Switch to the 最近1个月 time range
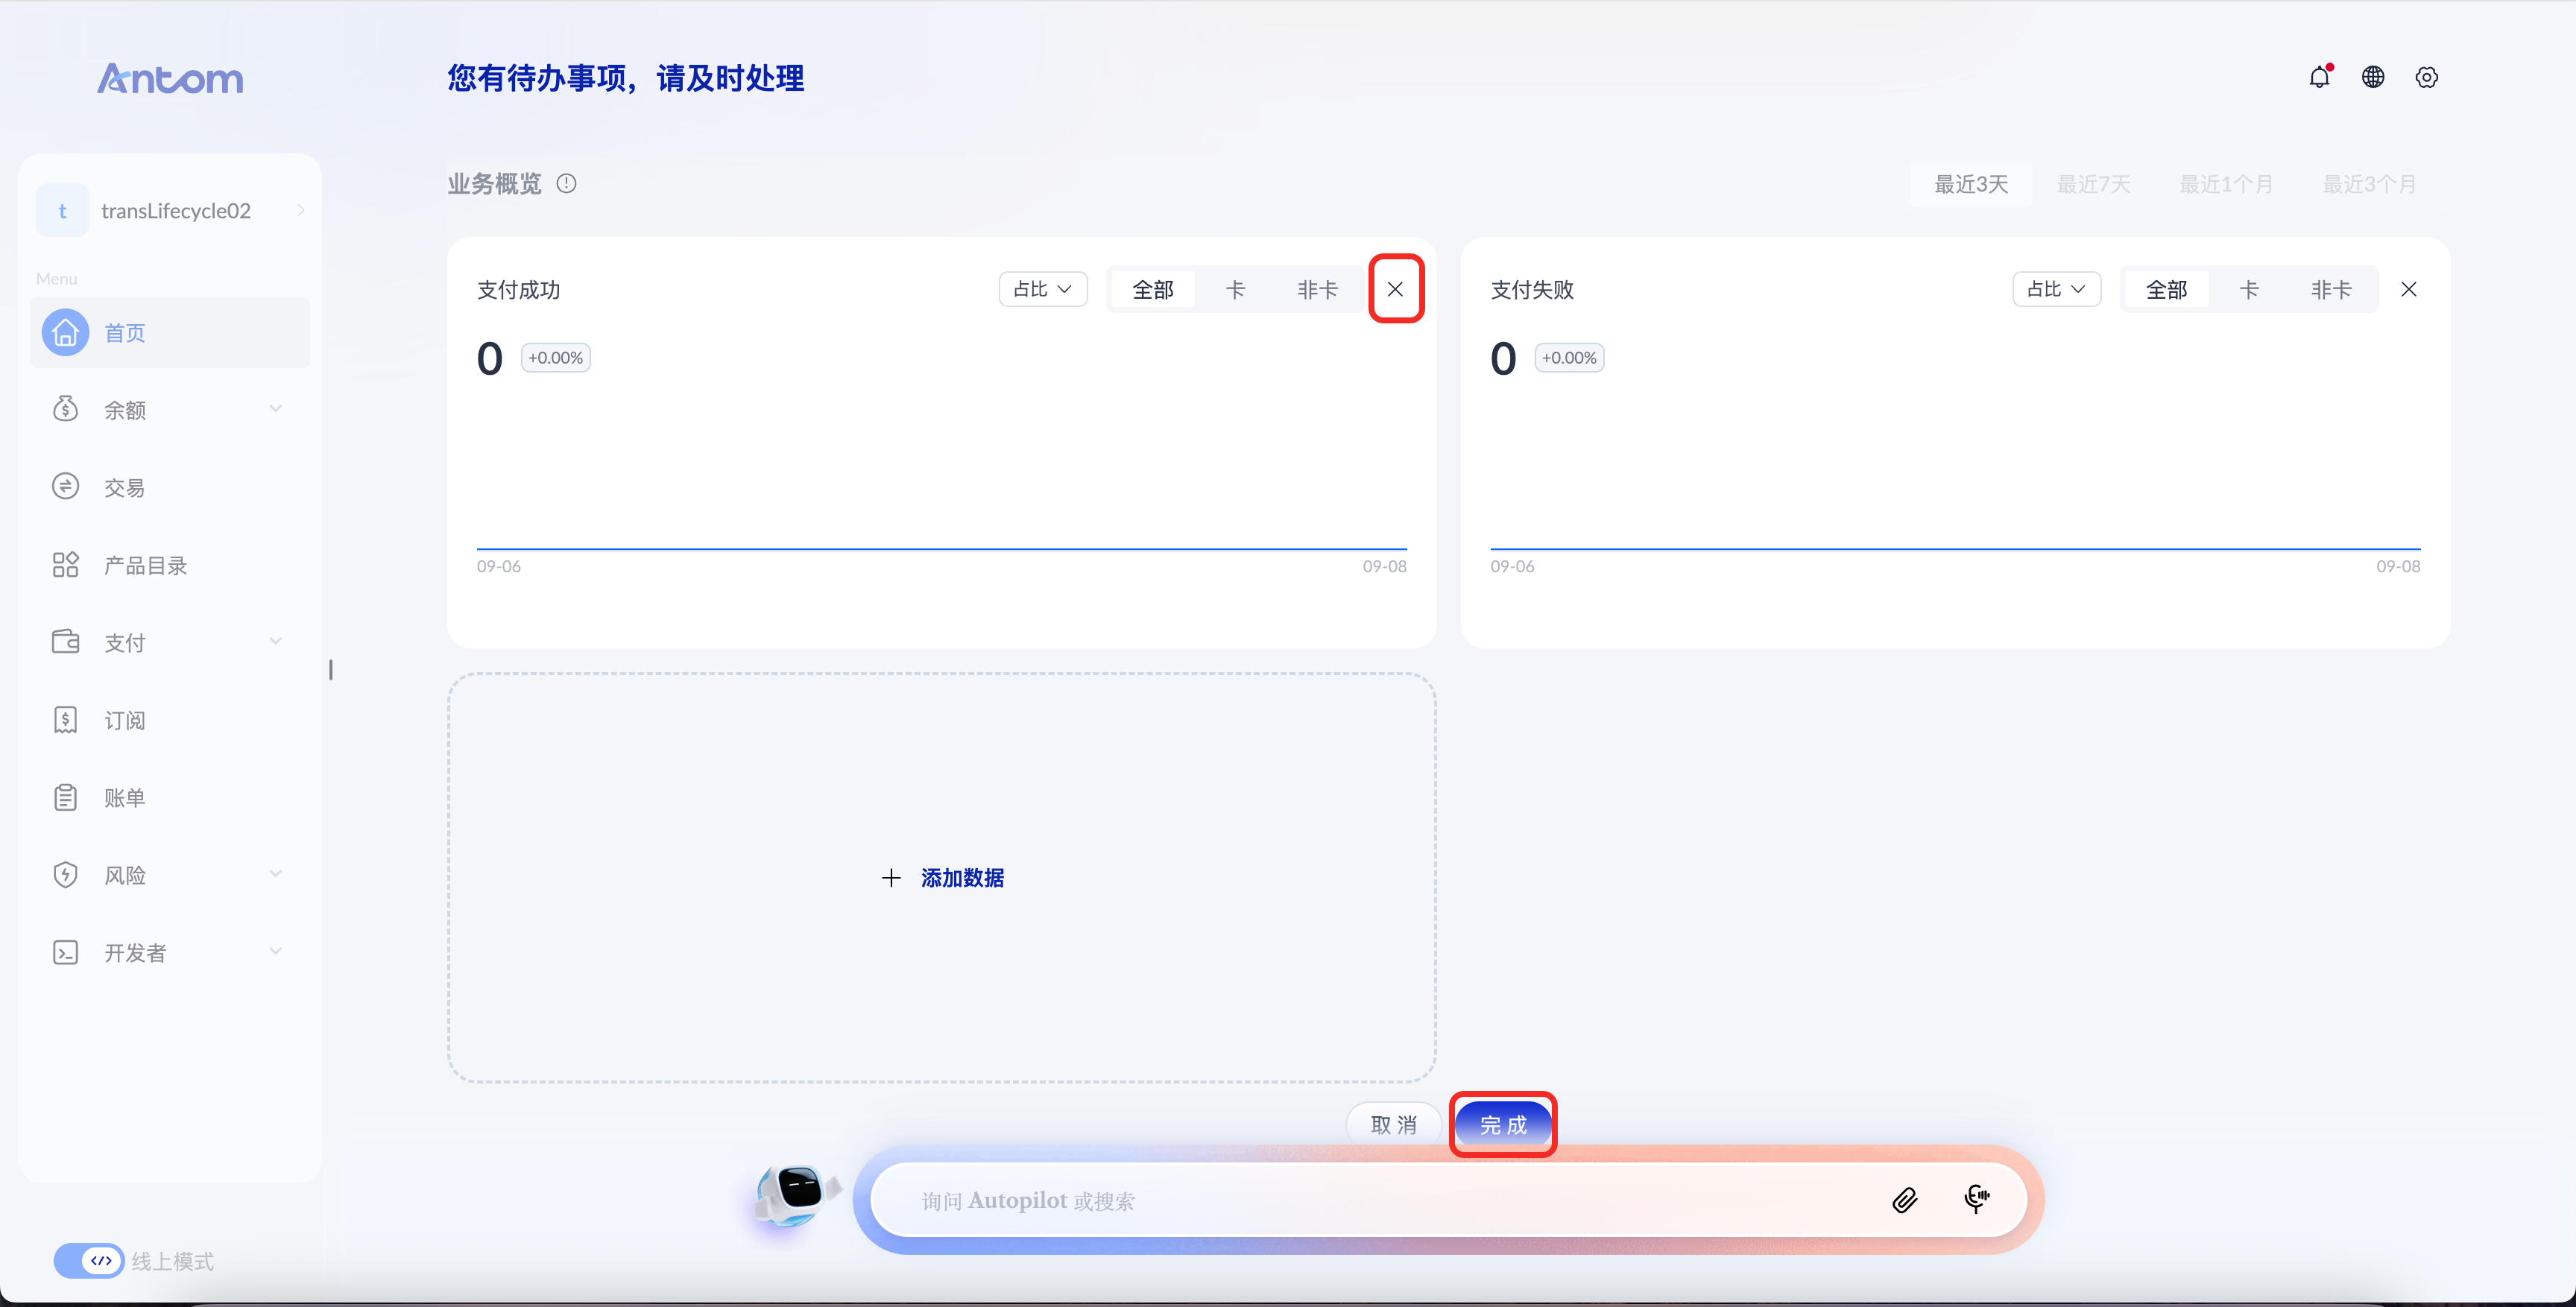 (2226, 184)
